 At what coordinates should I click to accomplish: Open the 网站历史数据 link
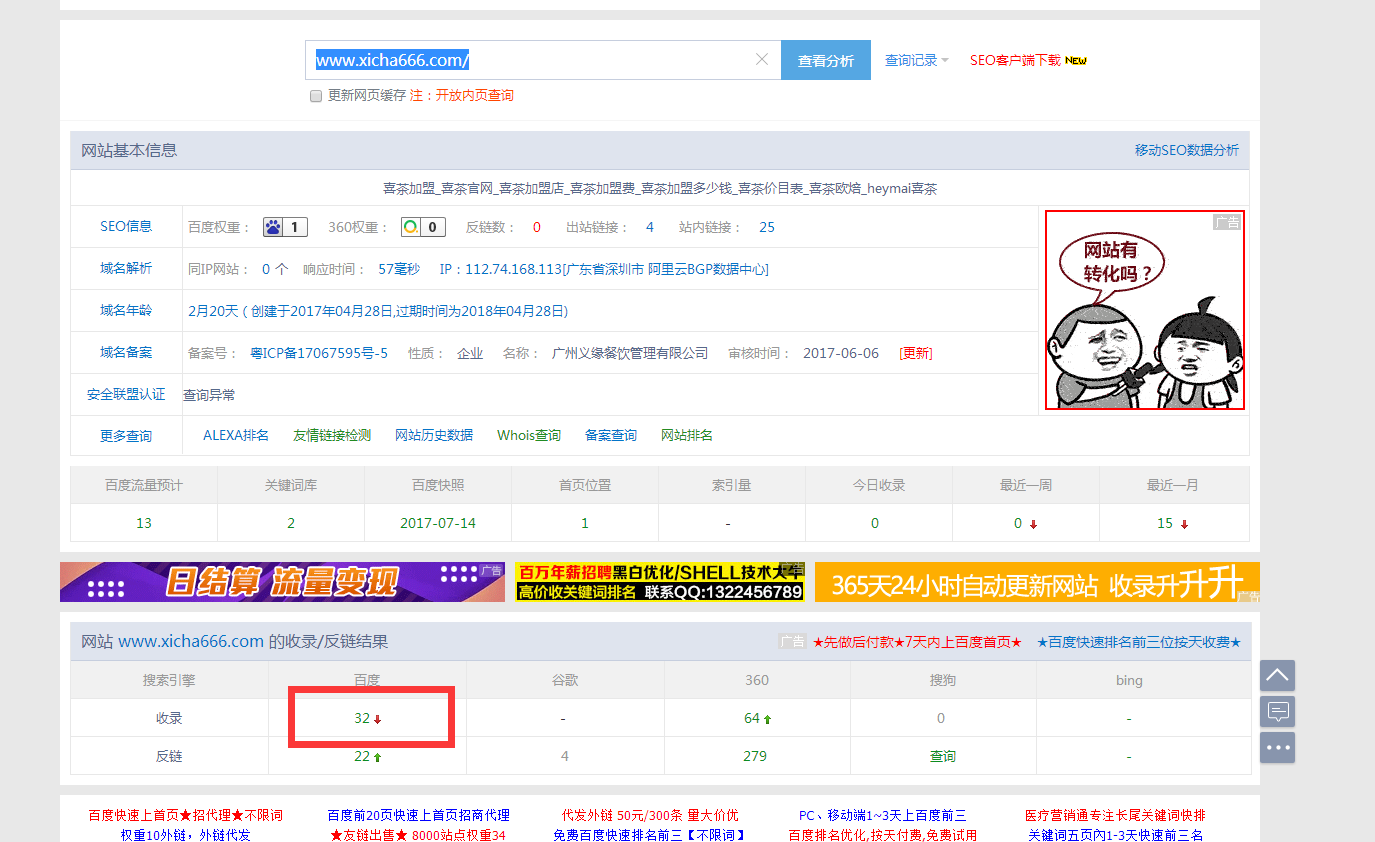[434, 435]
